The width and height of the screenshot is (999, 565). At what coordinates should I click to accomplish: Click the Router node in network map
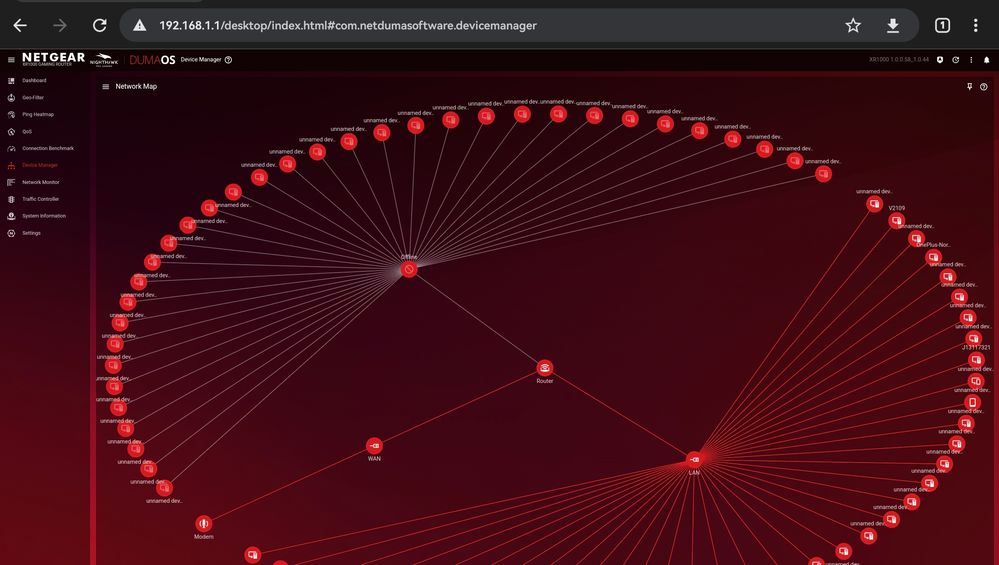(544, 368)
